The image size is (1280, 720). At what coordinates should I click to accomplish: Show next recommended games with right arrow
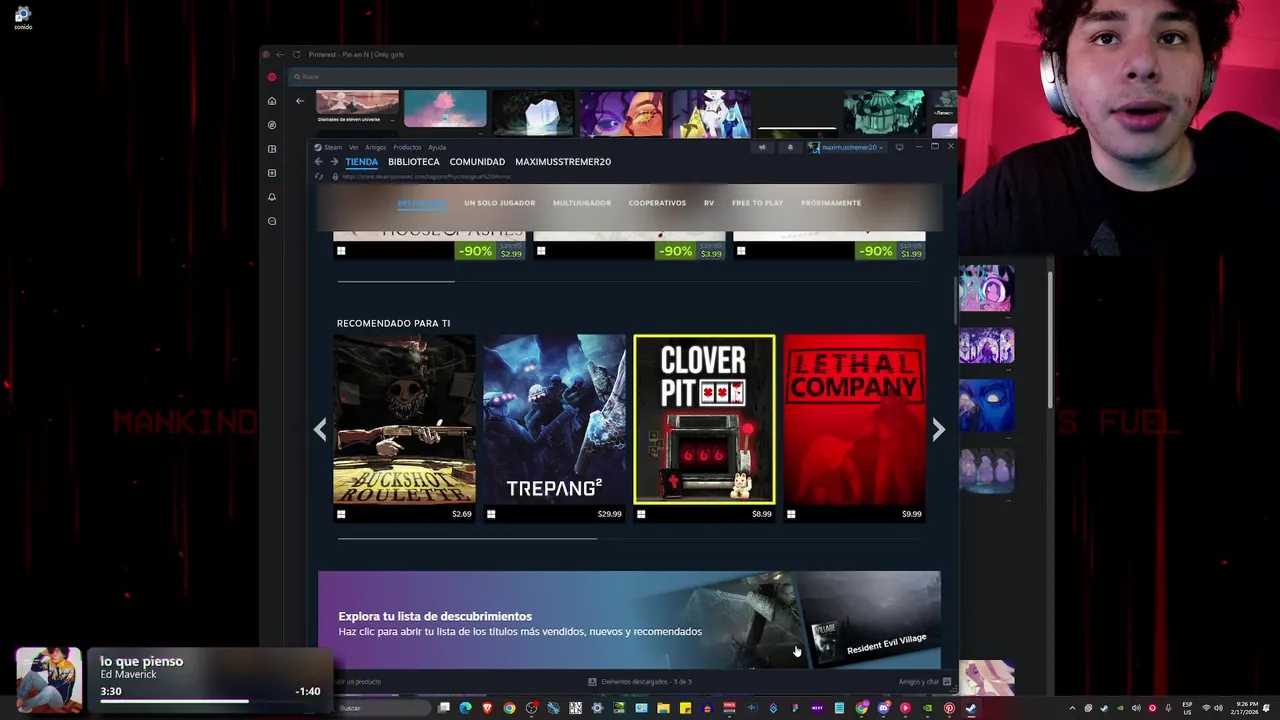coord(938,429)
